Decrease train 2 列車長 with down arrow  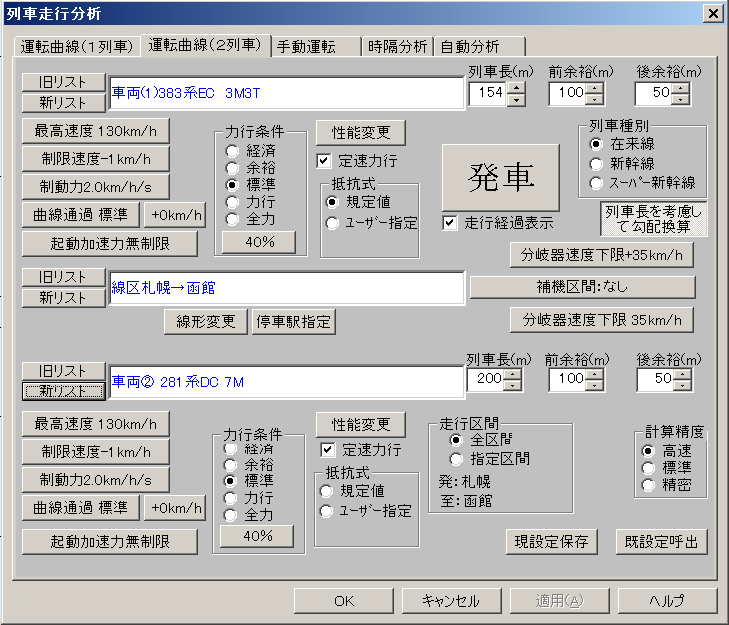(x=512, y=385)
